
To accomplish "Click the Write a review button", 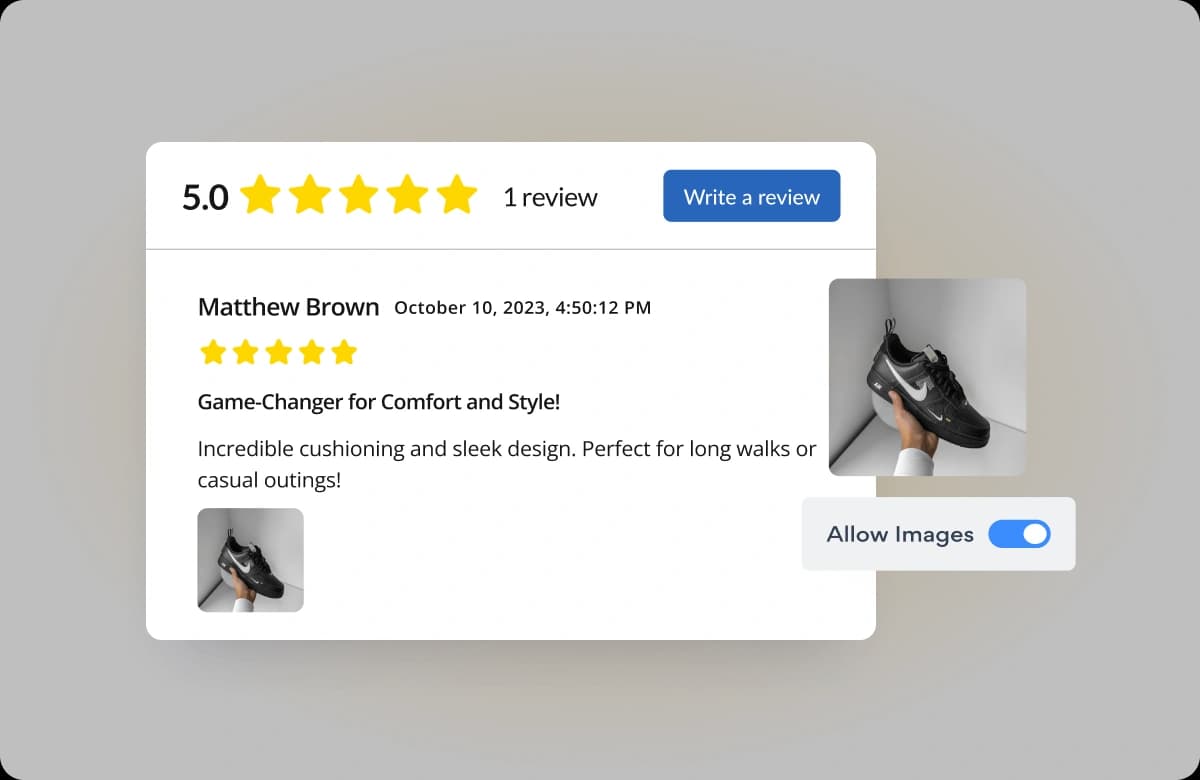I will (x=752, y=196).
